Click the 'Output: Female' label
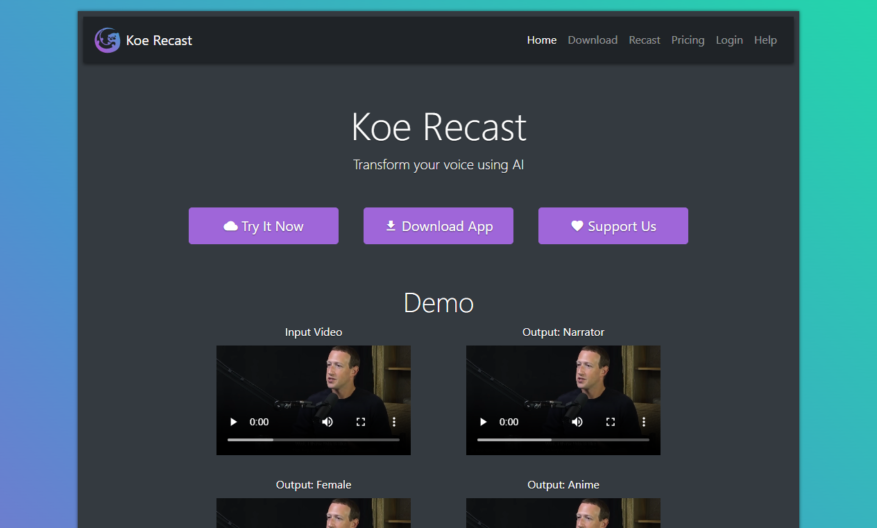 pyautogui.click(x=313, y=484)
